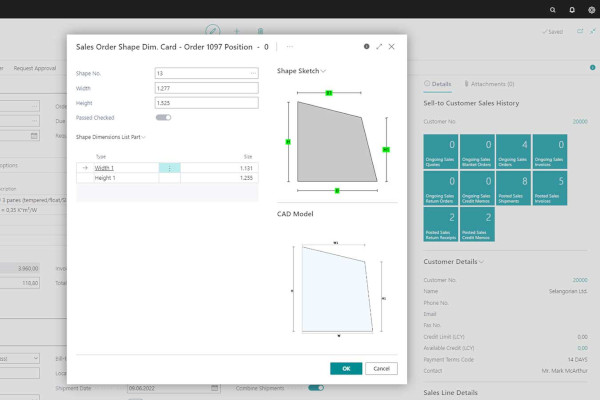Click the green left height marker on sketch
Image resolution: width=600 pixels, height=400 pixels.
(288, 142)
